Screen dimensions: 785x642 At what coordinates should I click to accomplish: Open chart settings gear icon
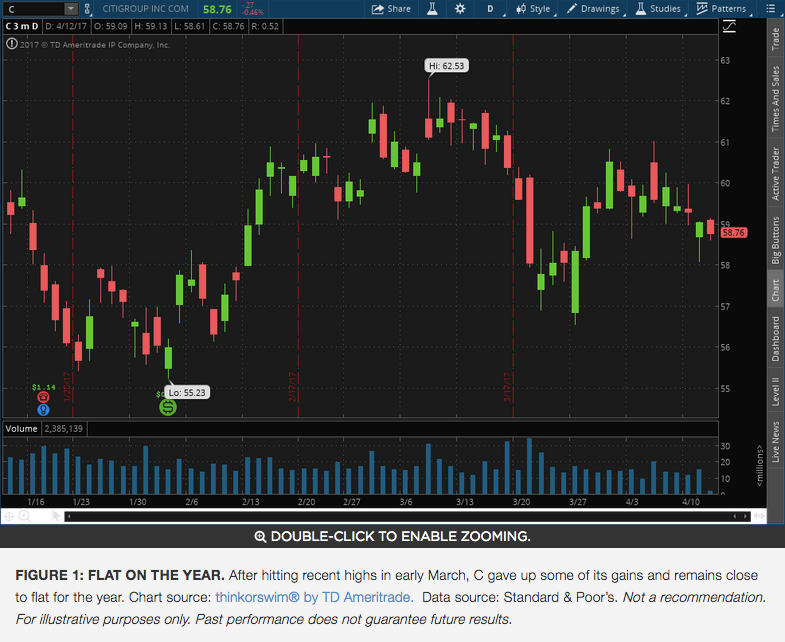(x=460, y=9)
